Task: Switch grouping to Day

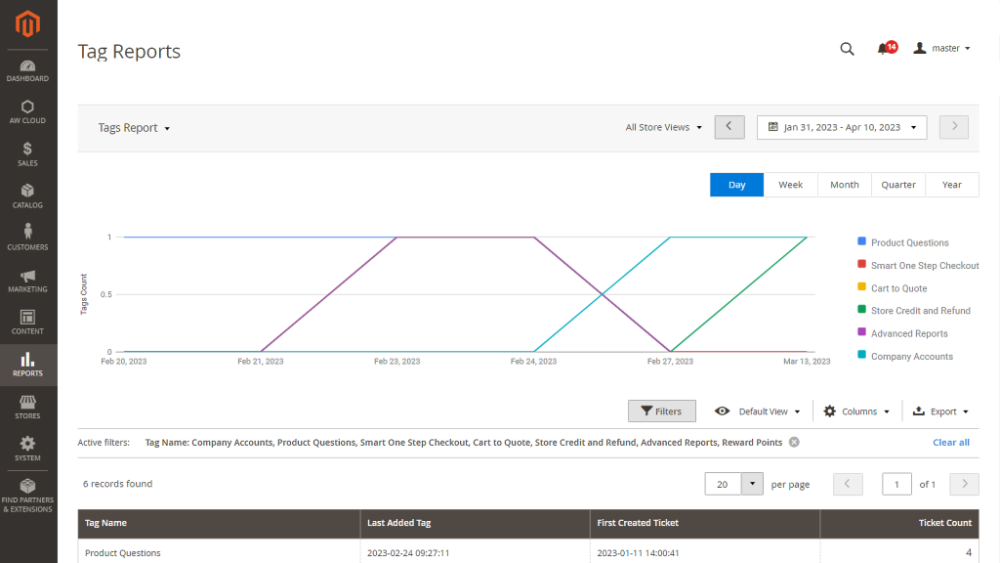Action: pyautogui.click(x=737, y=185)
